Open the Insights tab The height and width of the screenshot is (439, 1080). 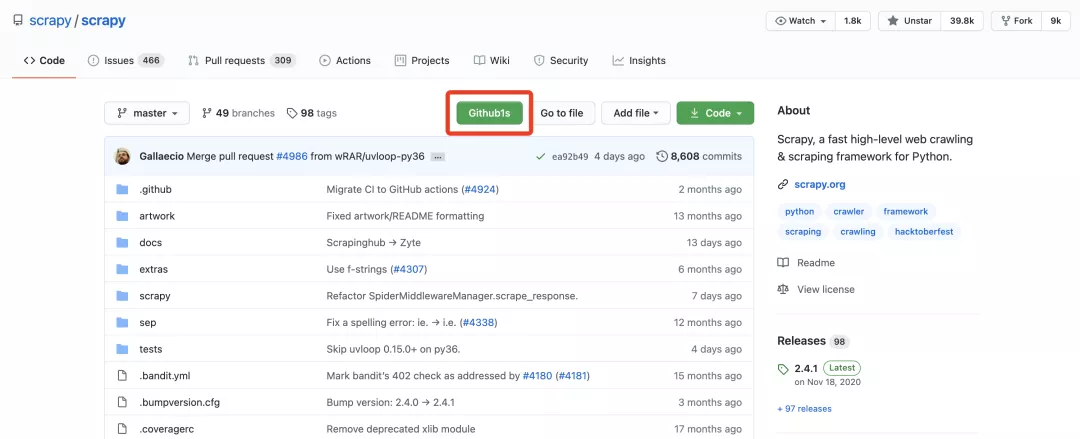pos(639,61)
